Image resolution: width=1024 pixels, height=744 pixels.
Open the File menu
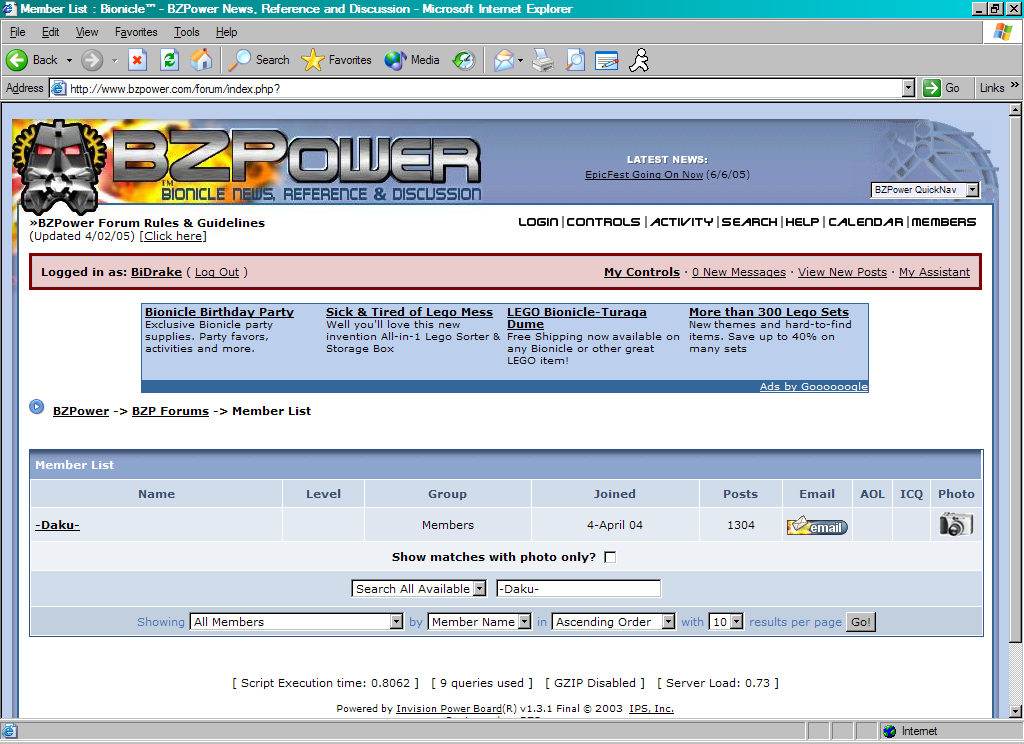tap(18, 32)
